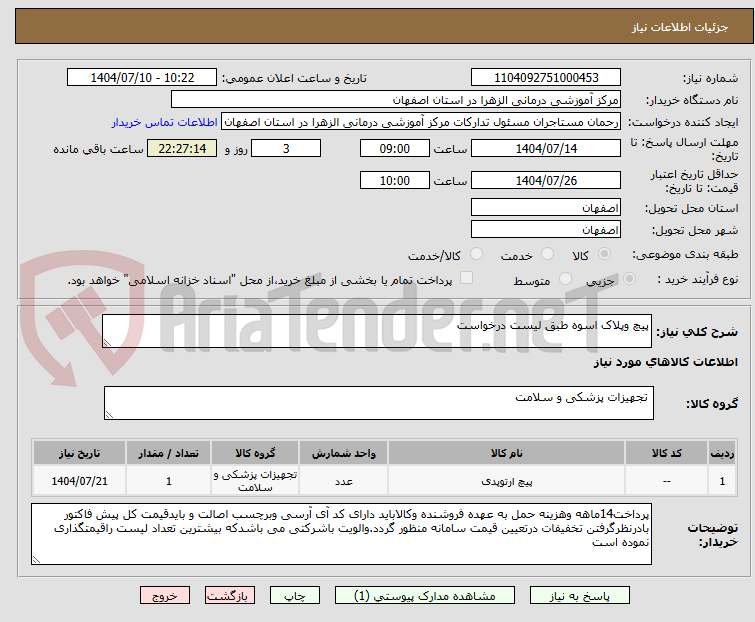Select the کالا/خدمت radio button

(476, 253)
